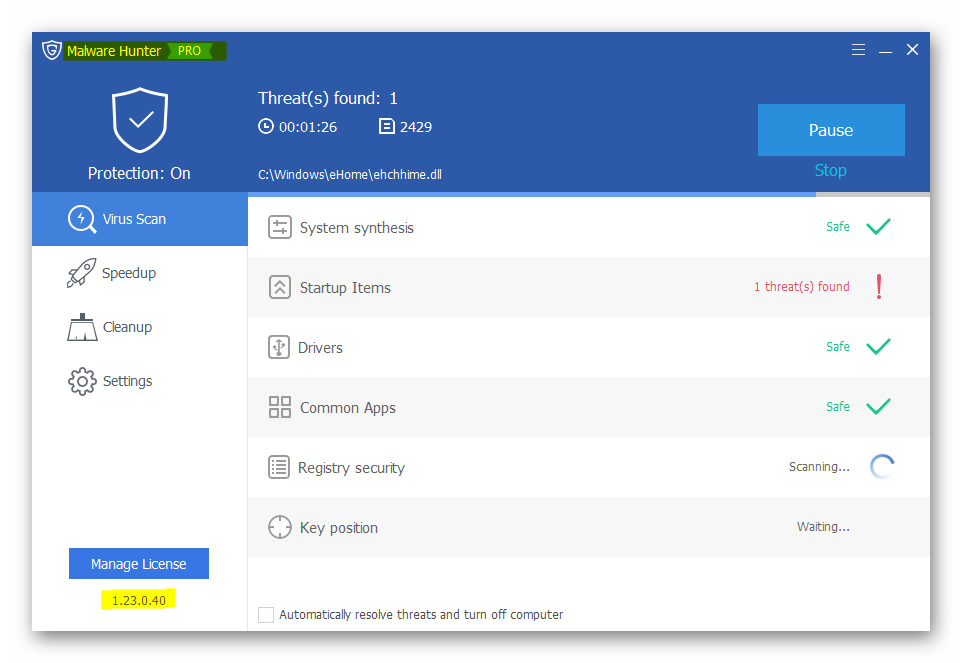The image size is (962, 663).
Task: Click the '1 threat(s) found' text
Action: tap(802, 286)
